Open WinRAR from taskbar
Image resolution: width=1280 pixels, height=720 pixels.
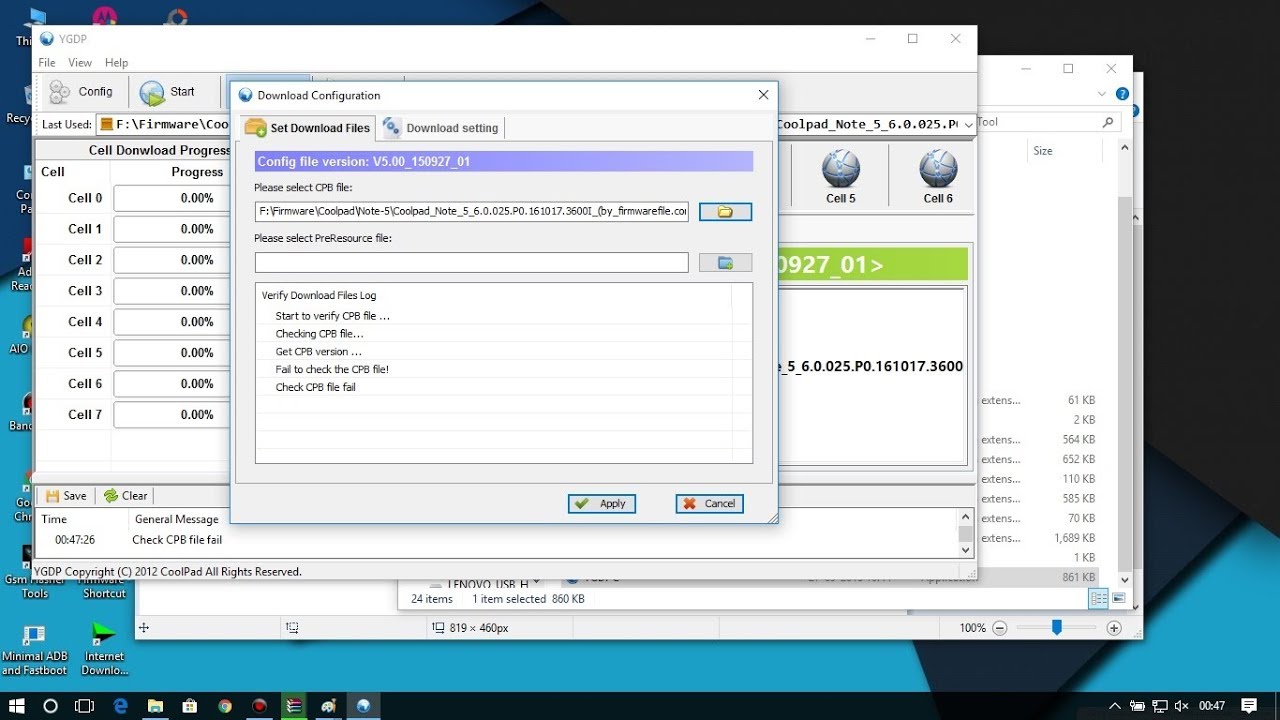click(x=294, y=706)
